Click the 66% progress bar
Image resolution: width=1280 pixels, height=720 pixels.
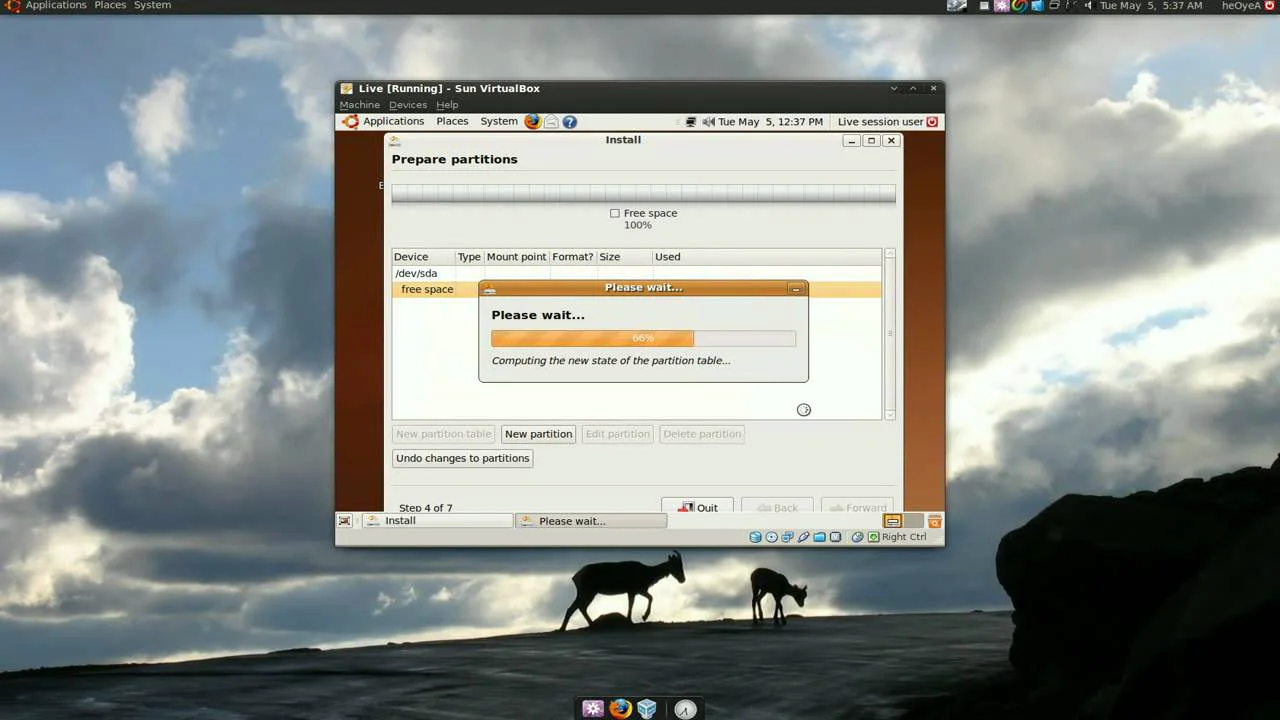pyautogui.click(x=643, y=338)
